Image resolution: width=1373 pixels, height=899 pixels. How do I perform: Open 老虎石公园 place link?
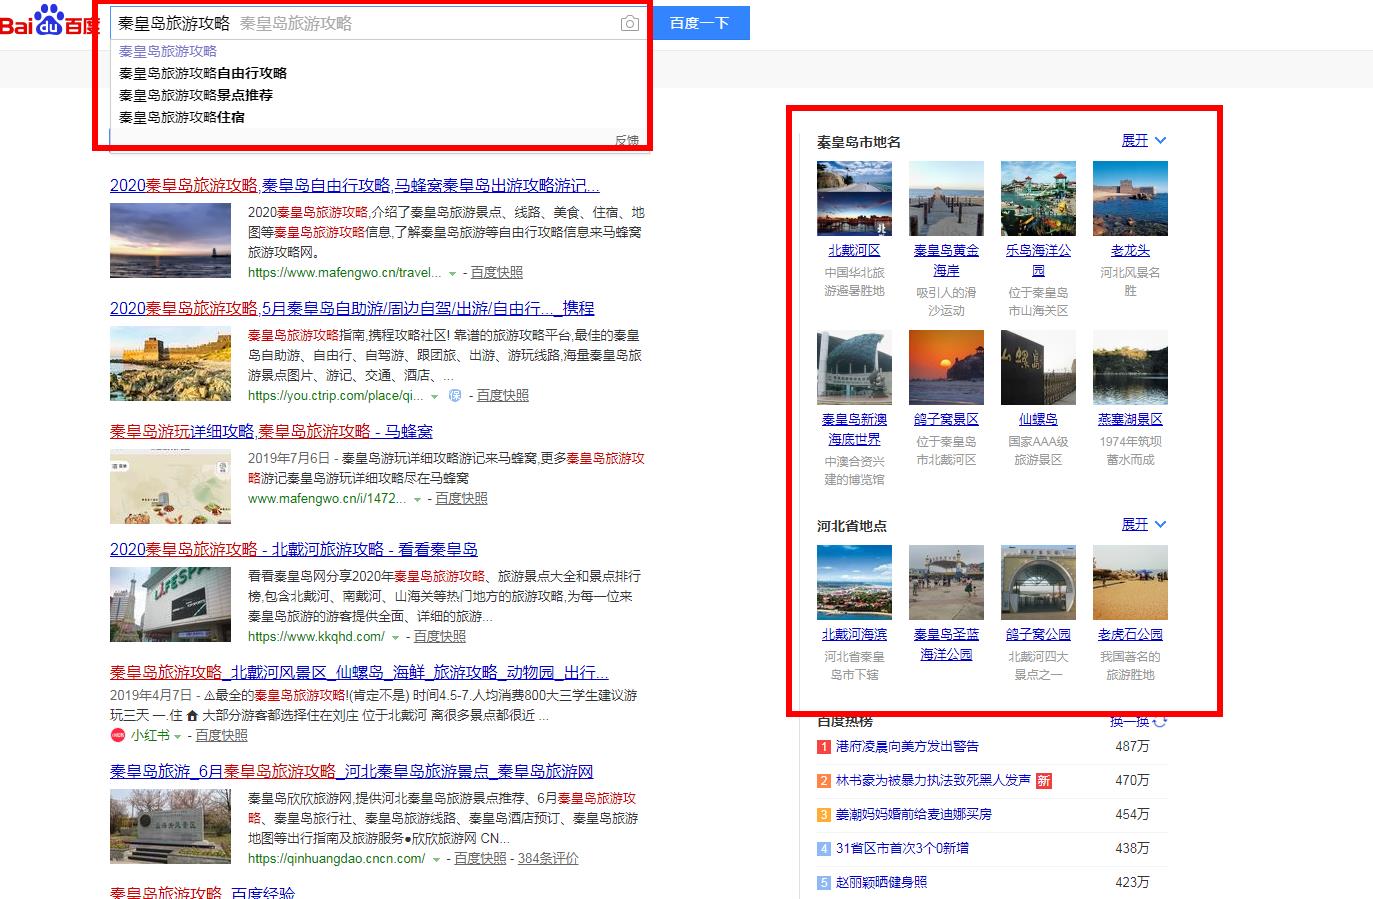tap(1130, 634)
